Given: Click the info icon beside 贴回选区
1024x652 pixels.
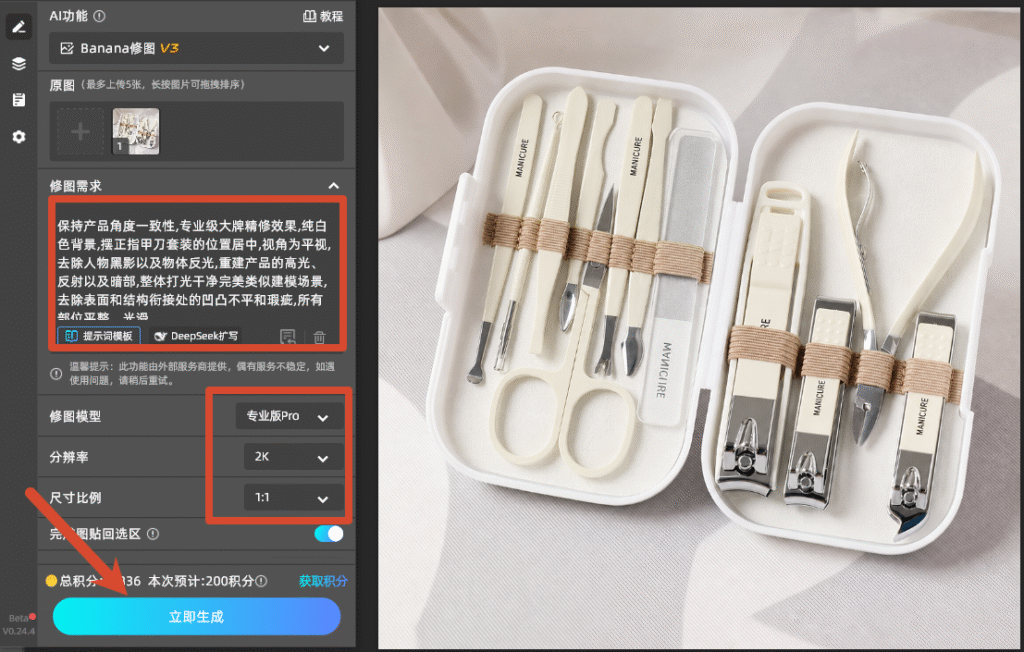Looking at the screenshot, I should [x=153, y=534].
